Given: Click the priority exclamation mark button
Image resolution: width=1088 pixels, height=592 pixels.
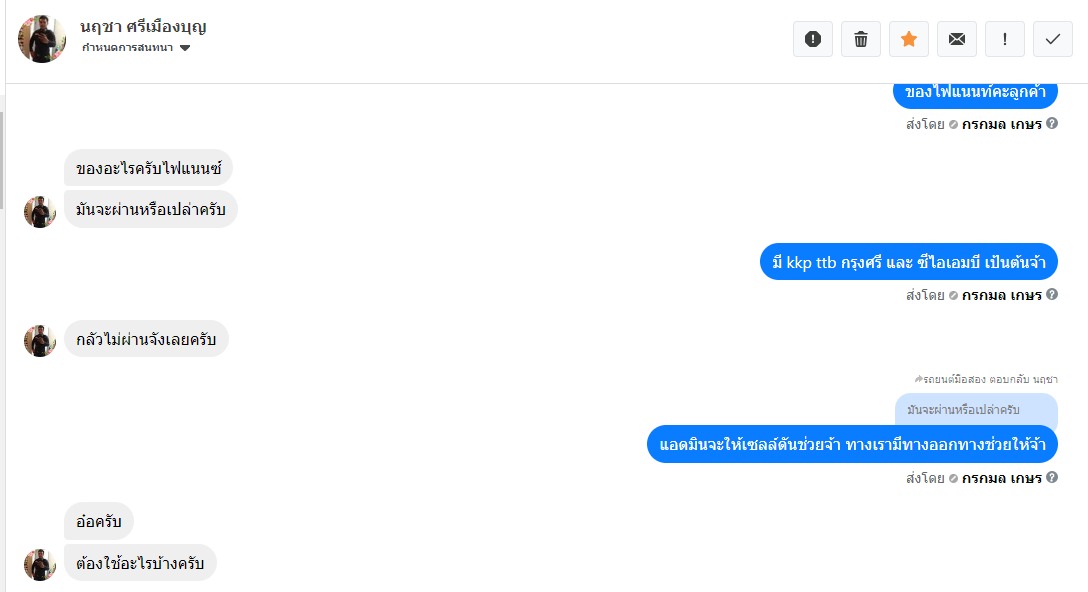Looking at the screenshot, I should click(1005, 39).
